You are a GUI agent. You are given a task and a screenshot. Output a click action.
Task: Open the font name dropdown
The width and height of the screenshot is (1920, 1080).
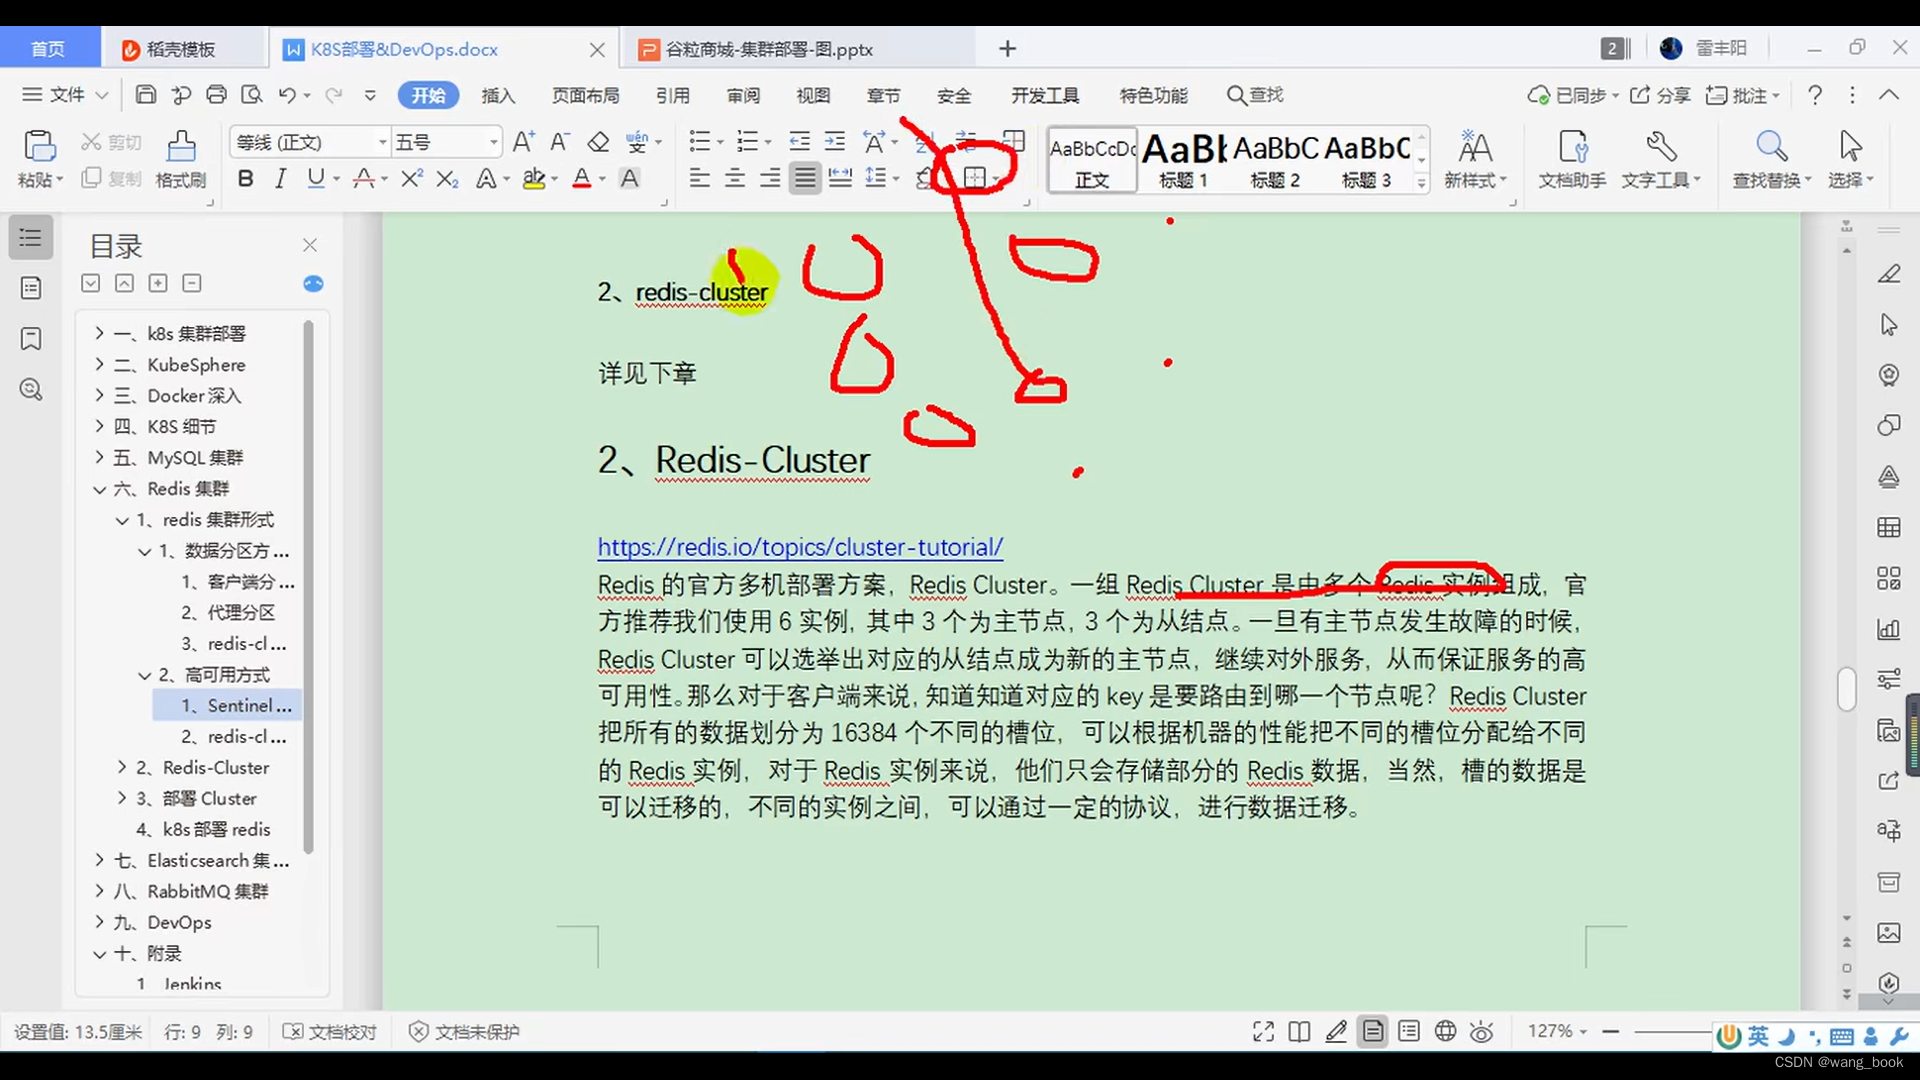pos(382,142)
